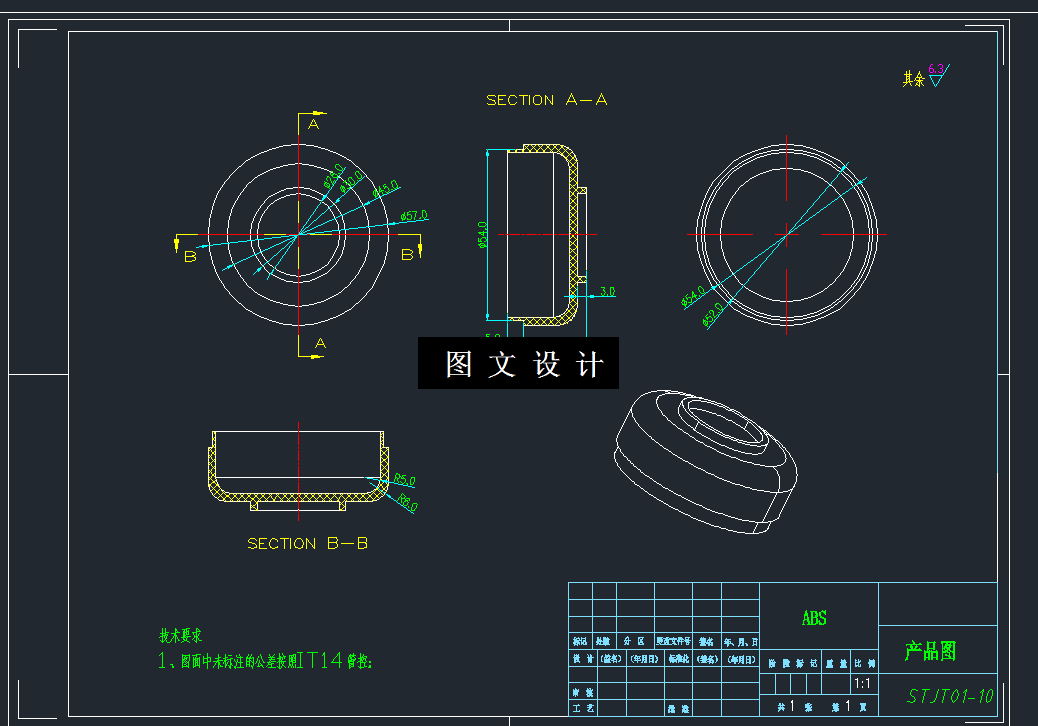Click the ø45.0 diameter dimension
The image size is (1038, 726).
click(x=385, y=189)
